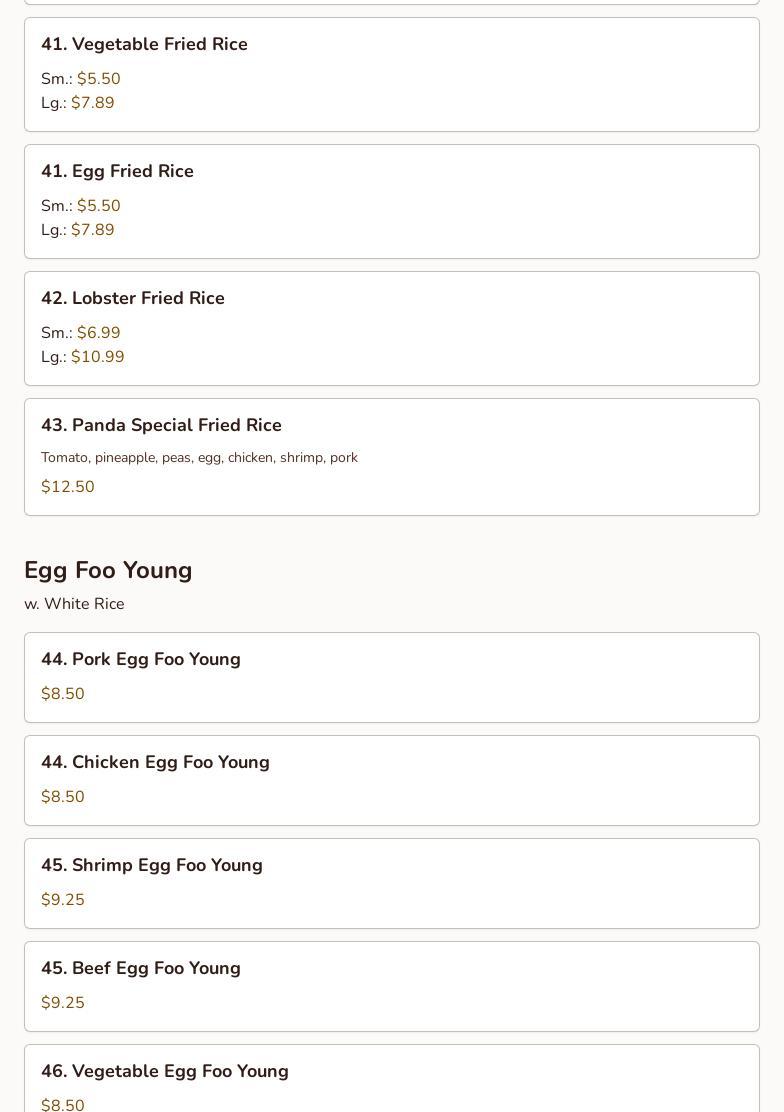784x1112 pixels.
Task: Pick the small Vegetable Fried Rice price
Action: [98, 79]
